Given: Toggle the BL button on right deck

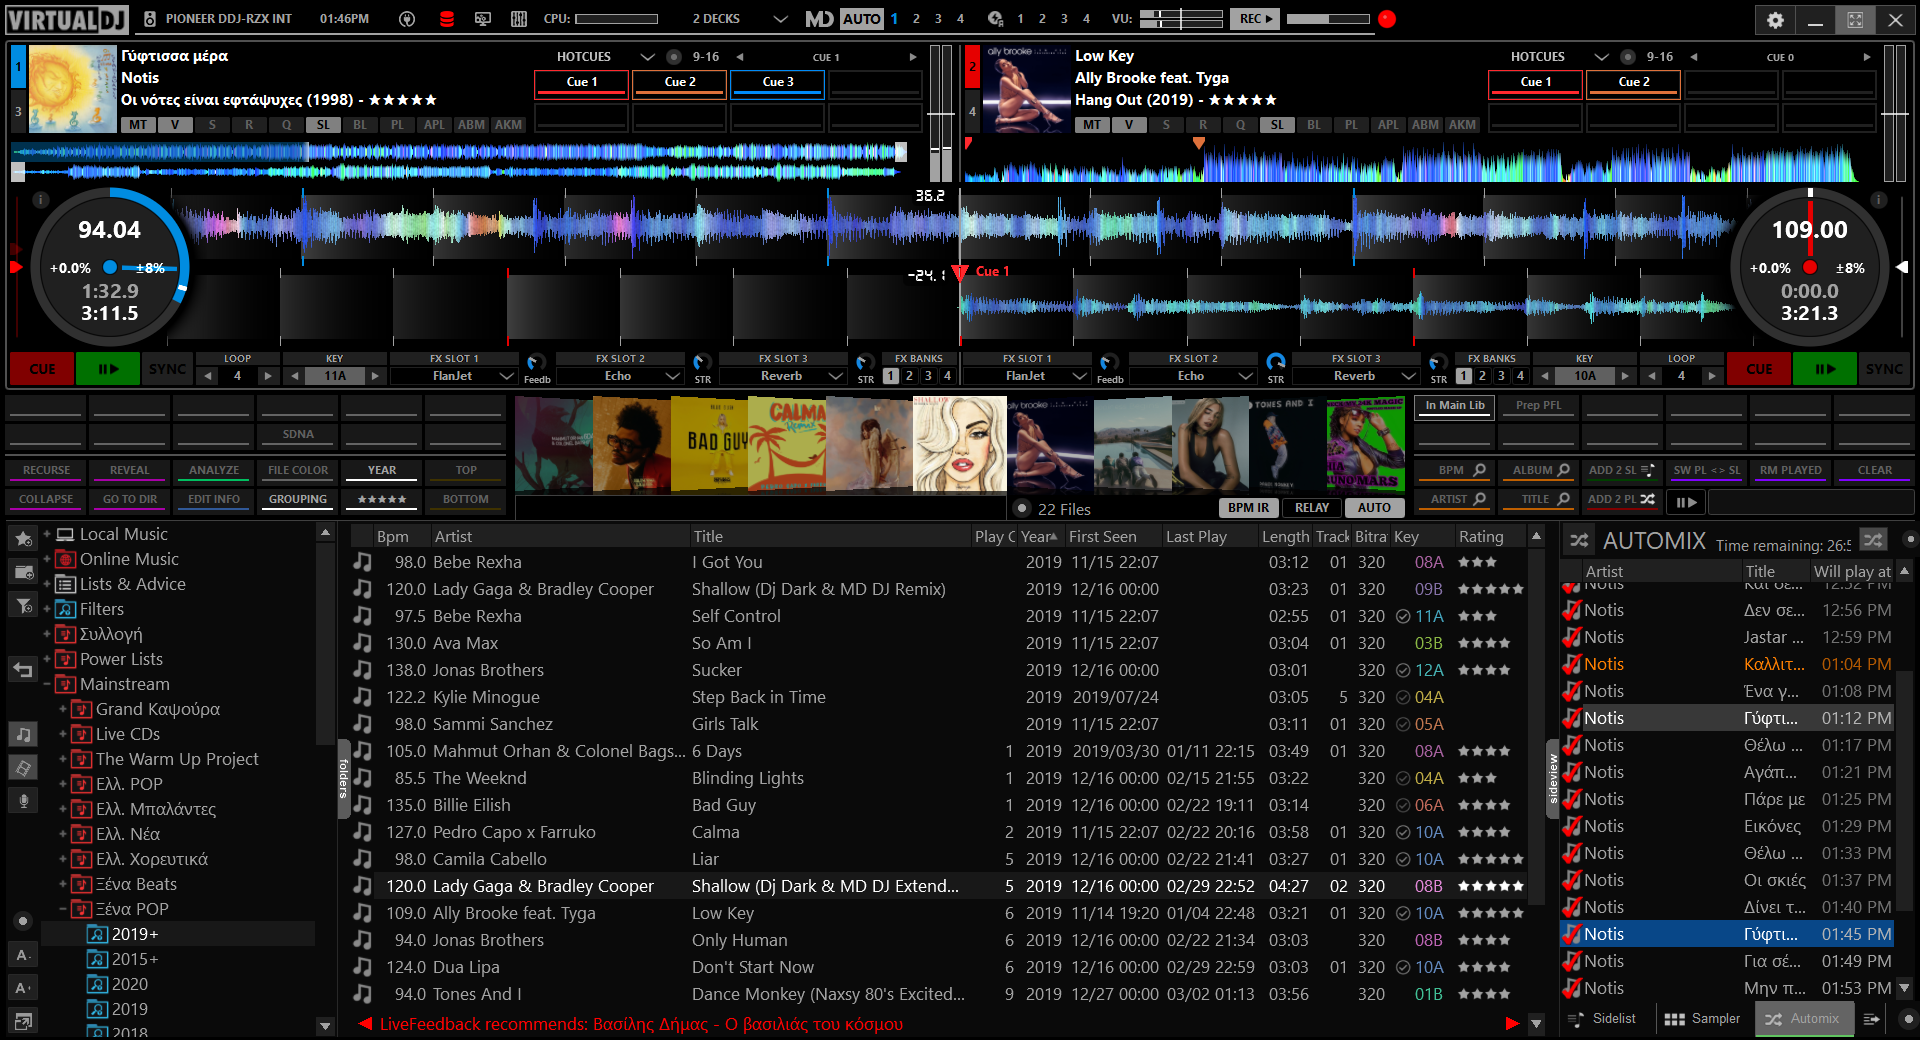Looking at the screenshot, I should (1314, 125).
